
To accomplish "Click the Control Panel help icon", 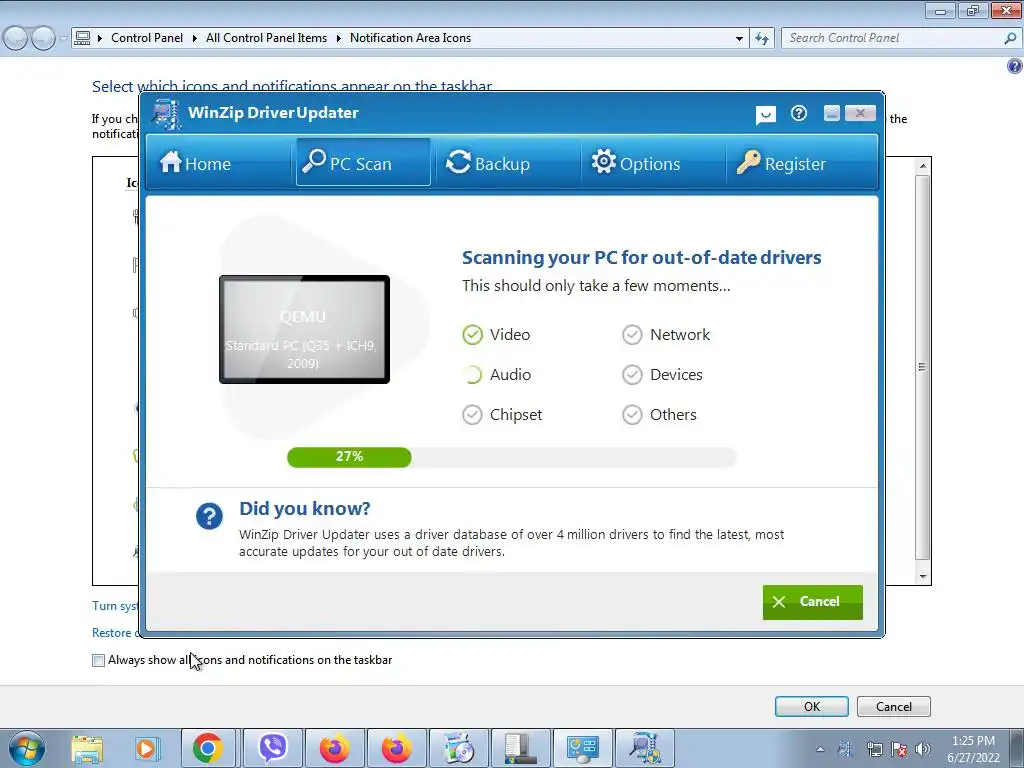I will point(1015,66).
